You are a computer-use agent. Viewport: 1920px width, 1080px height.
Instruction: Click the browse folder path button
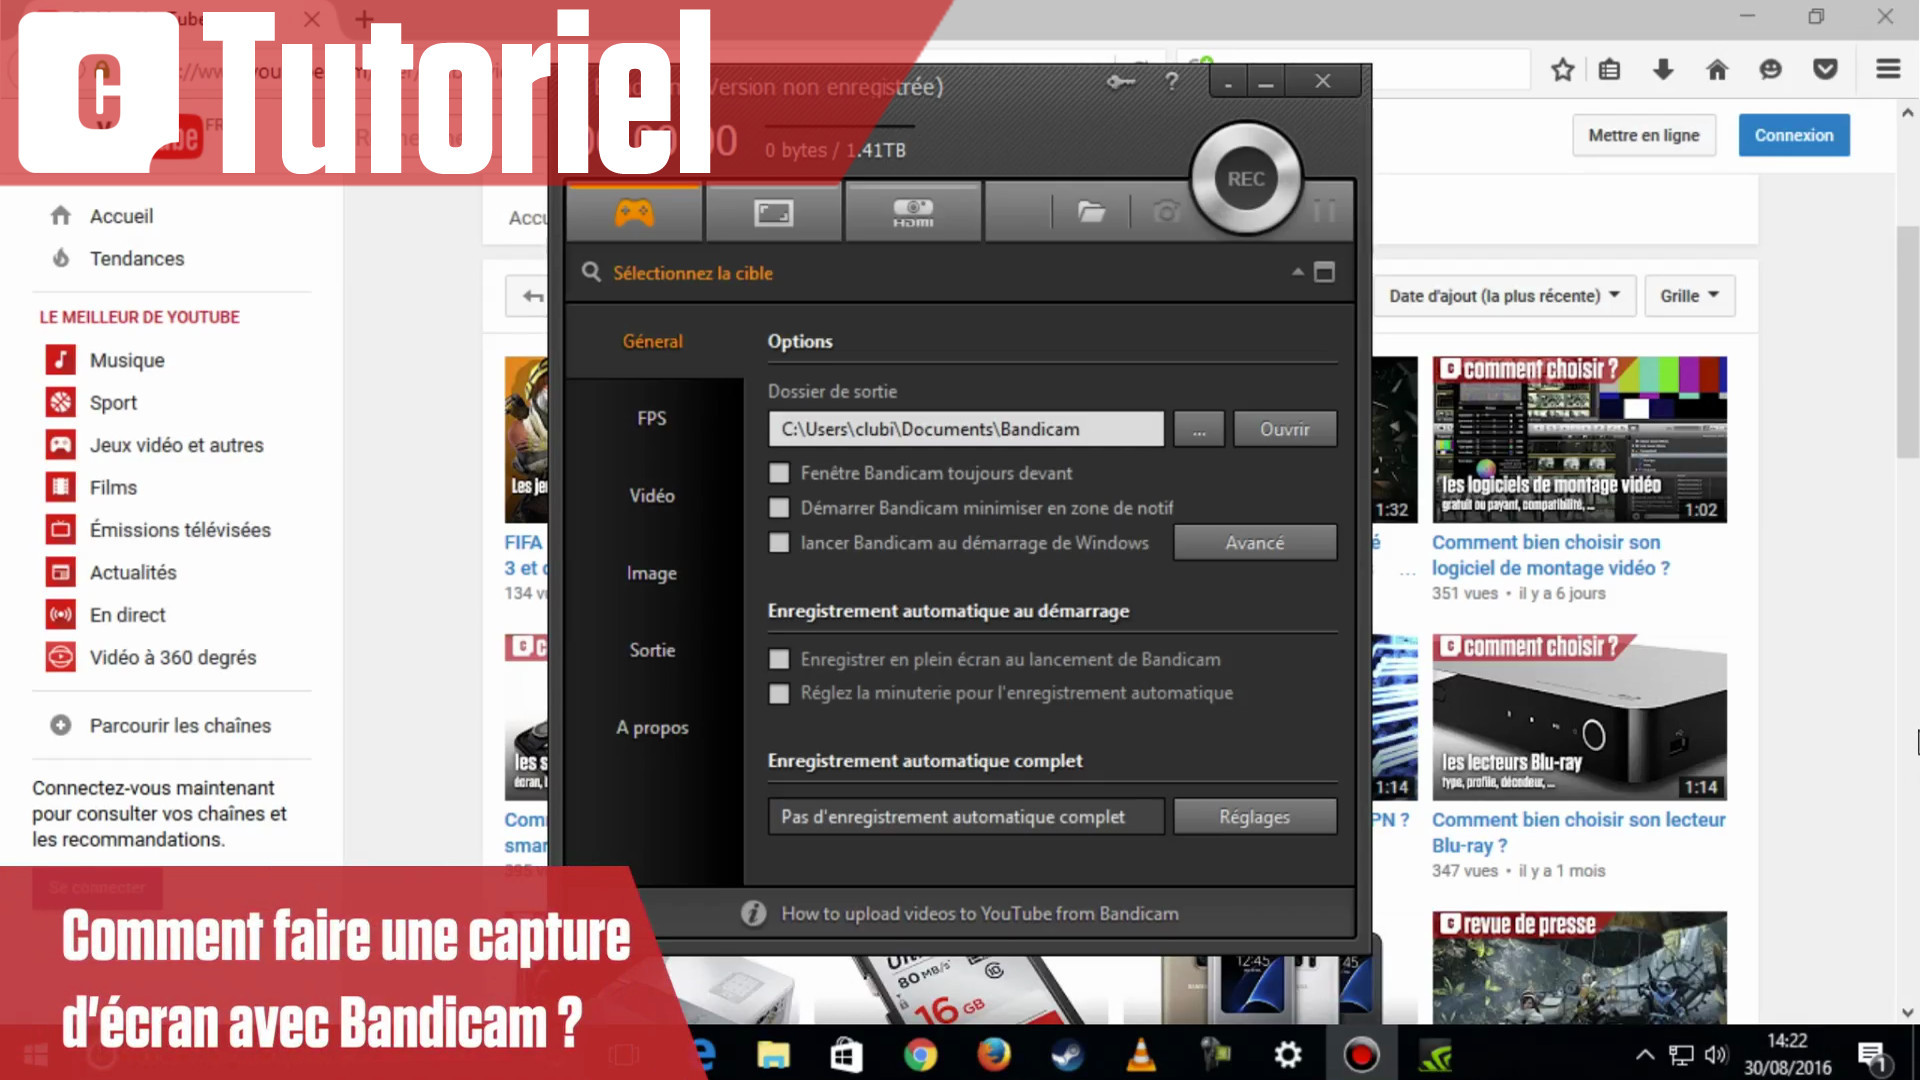tap(1197, 429)
